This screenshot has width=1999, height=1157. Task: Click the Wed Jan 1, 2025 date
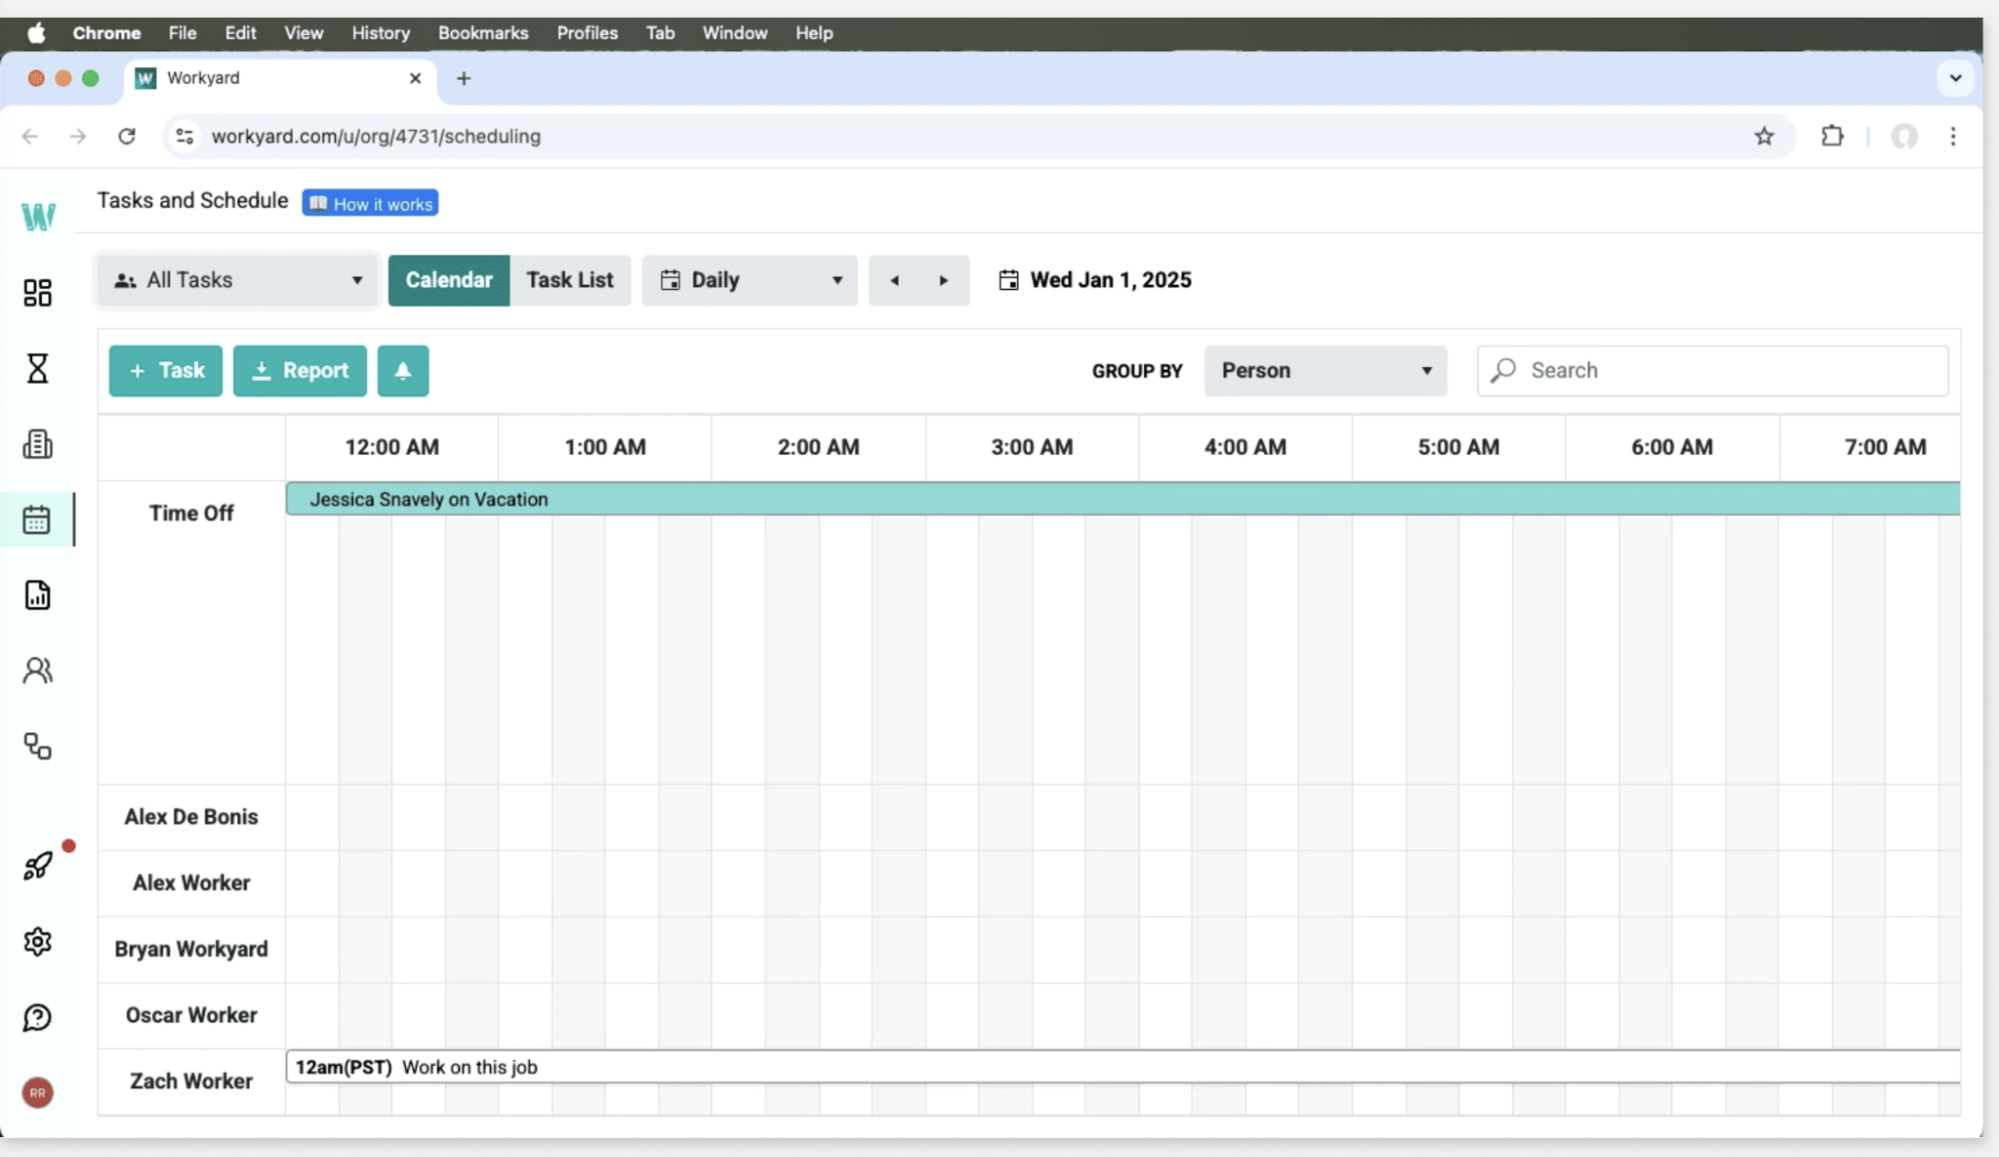tap(1110, 280)
